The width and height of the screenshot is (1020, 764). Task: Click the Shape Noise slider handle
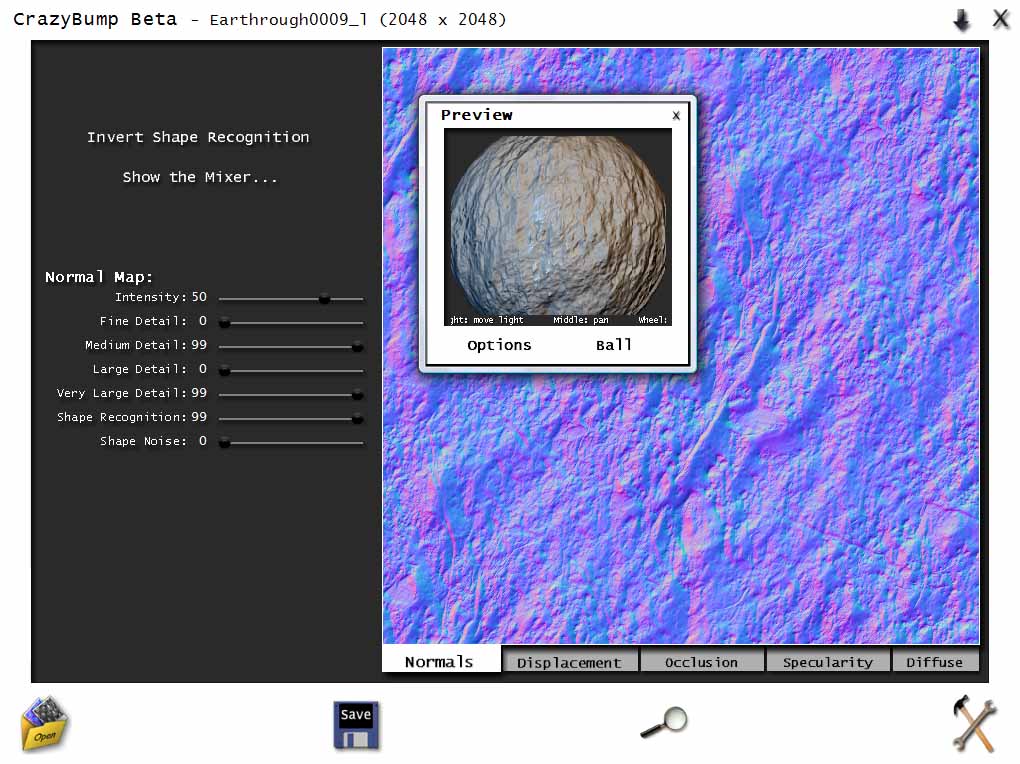(225, 442)
